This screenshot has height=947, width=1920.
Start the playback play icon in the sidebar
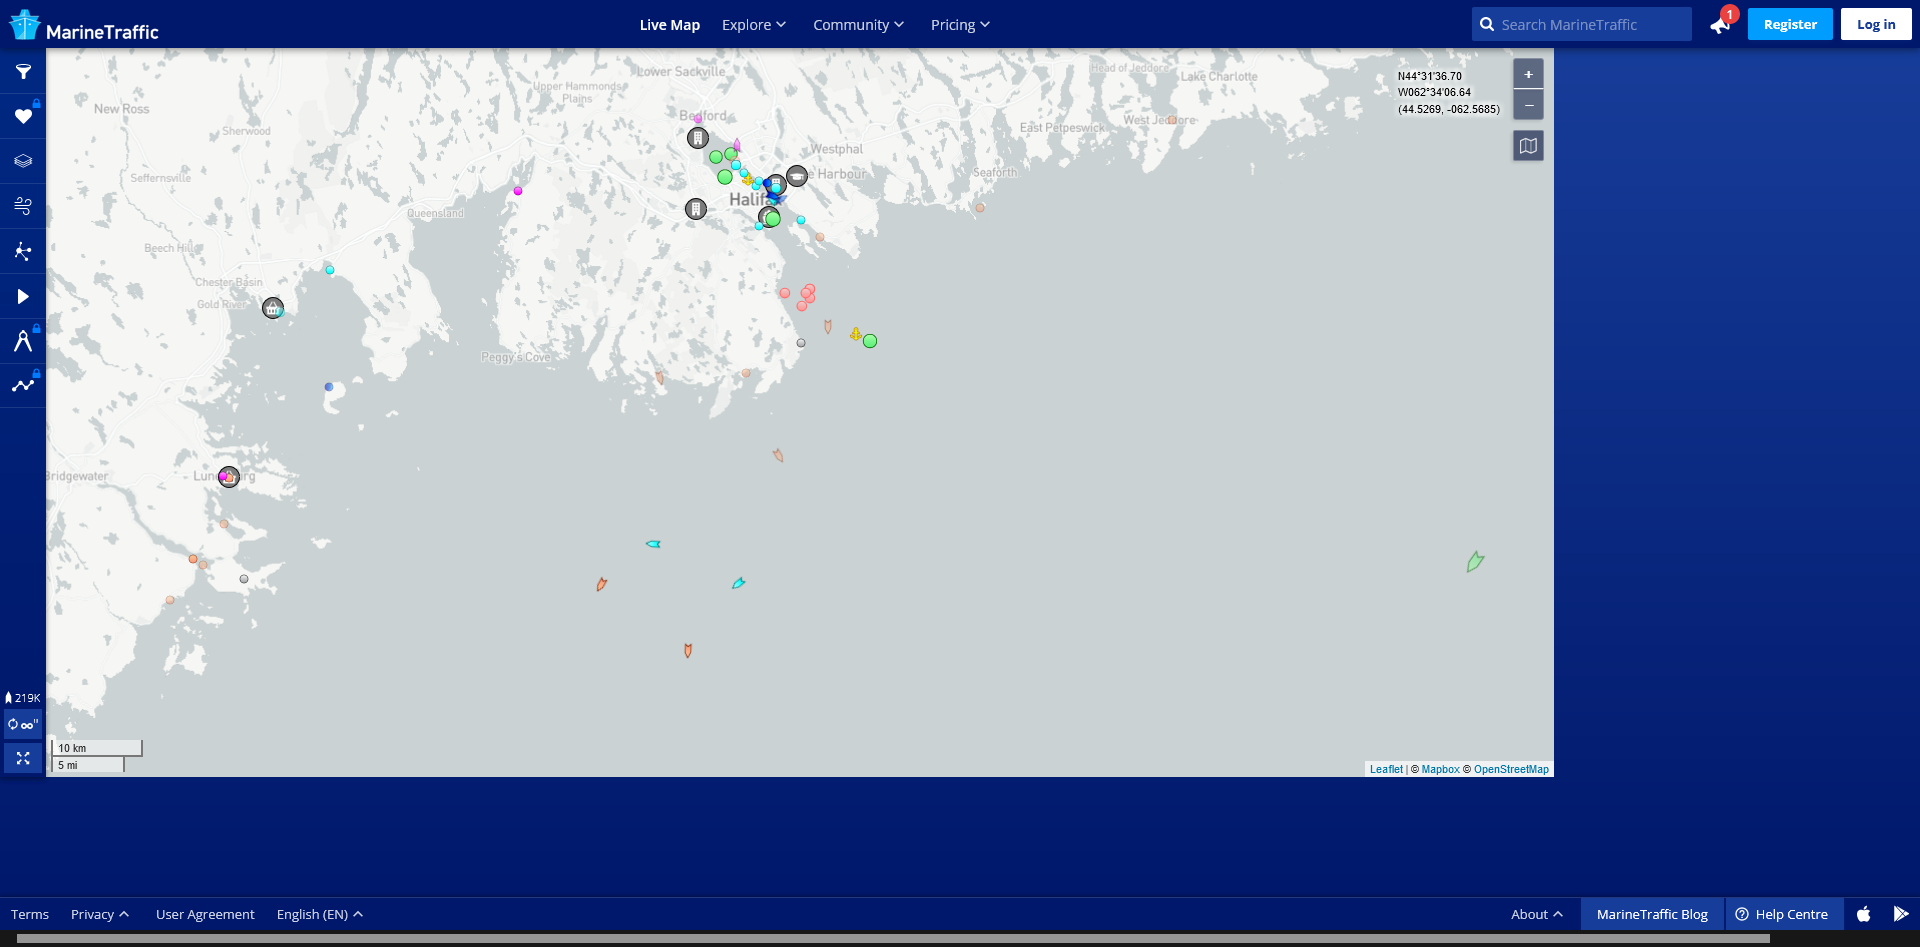pyautogui.click(x=23, y=296)
